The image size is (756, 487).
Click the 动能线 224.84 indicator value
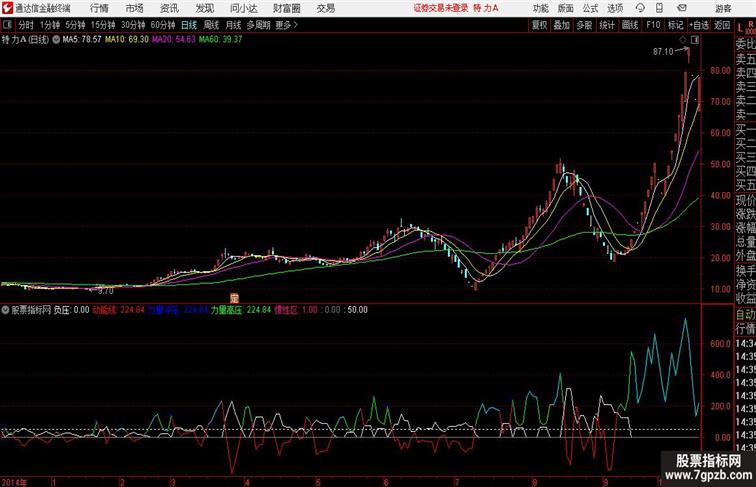[119, 310]
